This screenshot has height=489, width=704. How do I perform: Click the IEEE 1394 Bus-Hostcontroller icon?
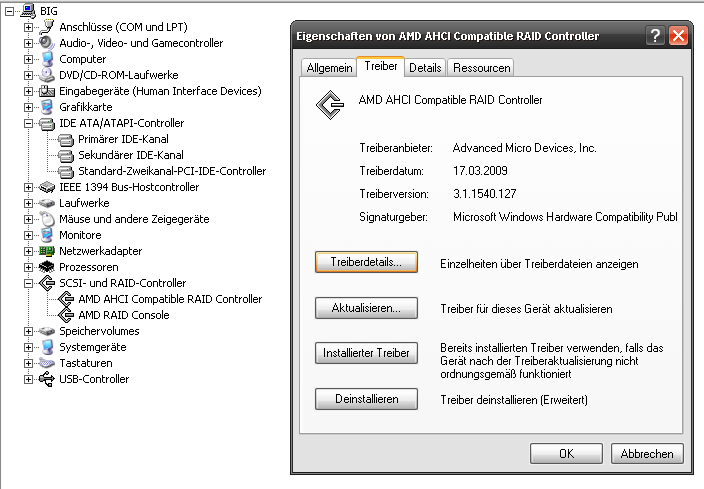[x=47, y=187]
